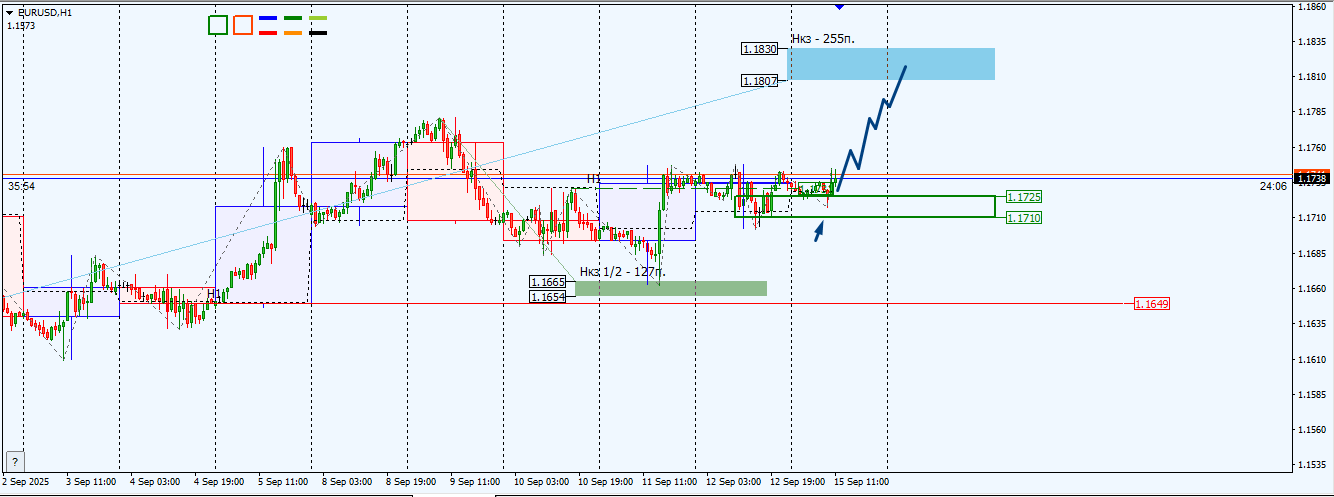1334x497 pixels.
Task: Click the 1.1860 value on price scale
Action: coord(1312,7)
